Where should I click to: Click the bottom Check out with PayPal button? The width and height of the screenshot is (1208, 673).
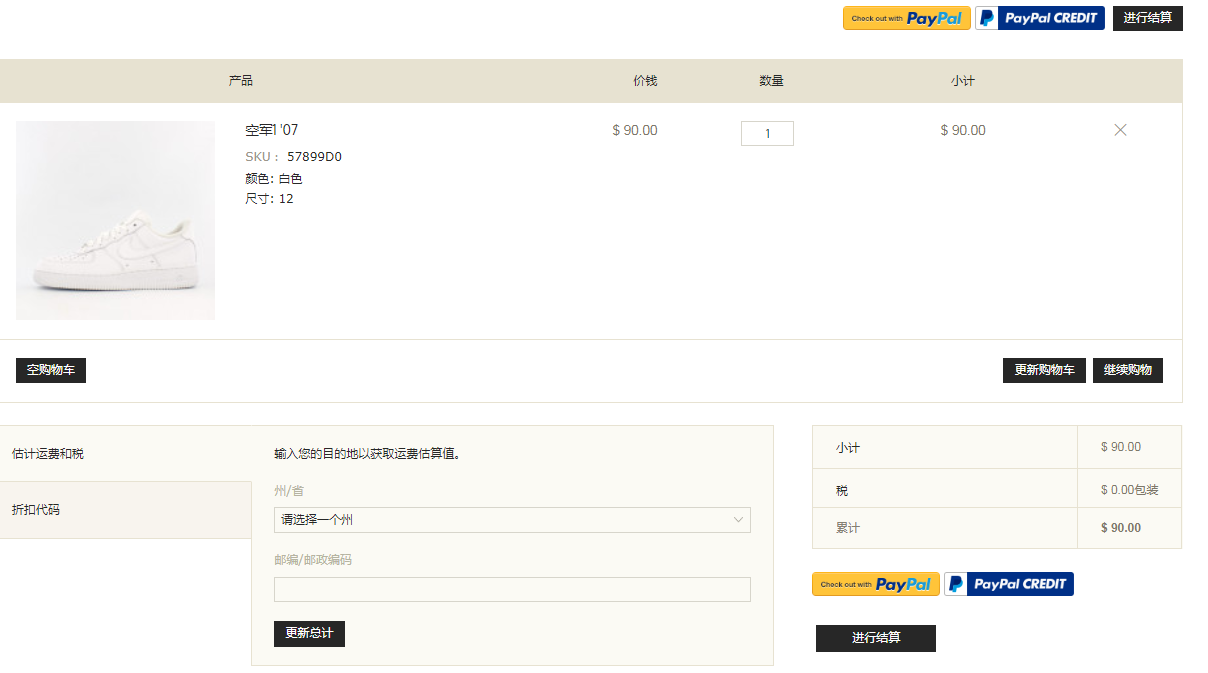(876, 584)
